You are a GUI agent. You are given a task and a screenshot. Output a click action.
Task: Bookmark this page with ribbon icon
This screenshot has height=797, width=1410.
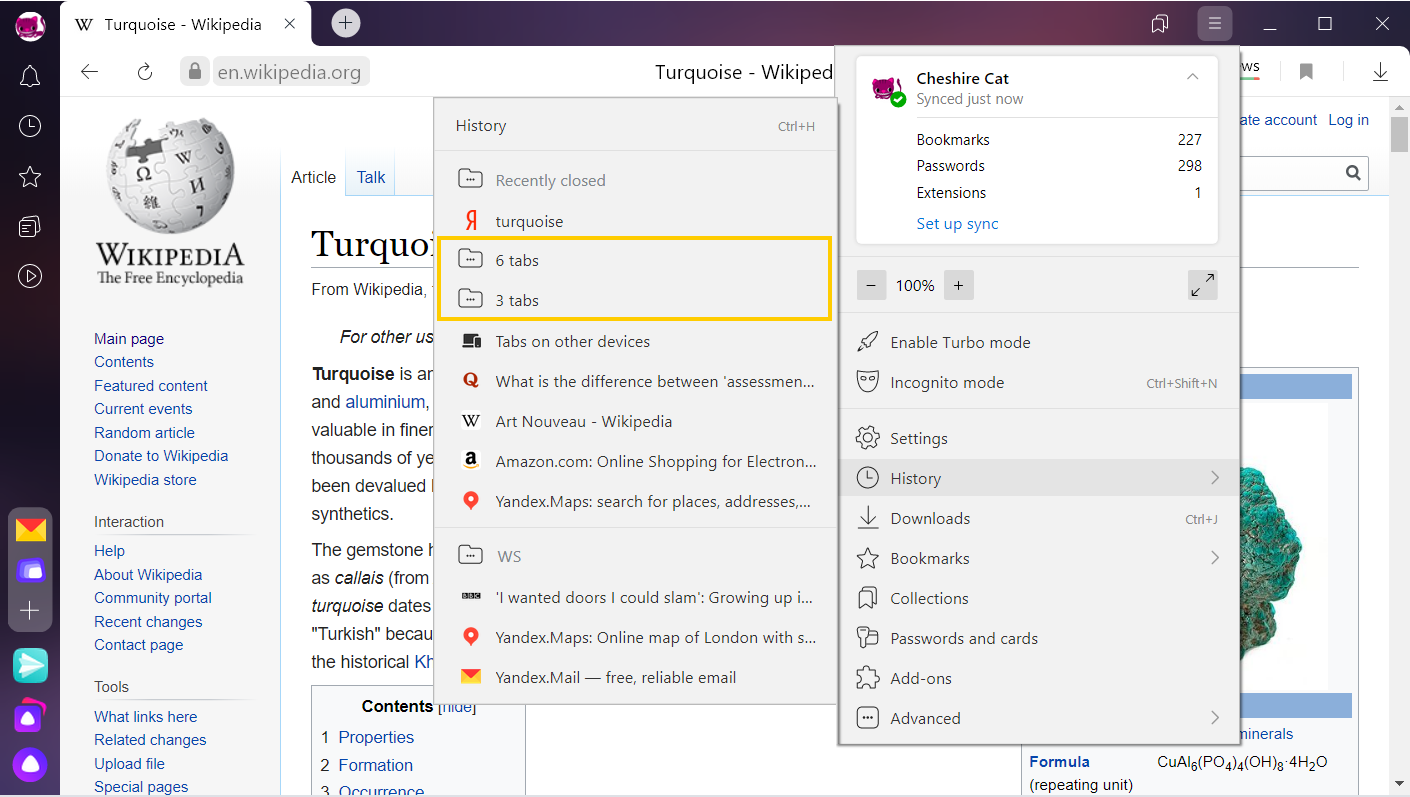(x=1306, y=72)
